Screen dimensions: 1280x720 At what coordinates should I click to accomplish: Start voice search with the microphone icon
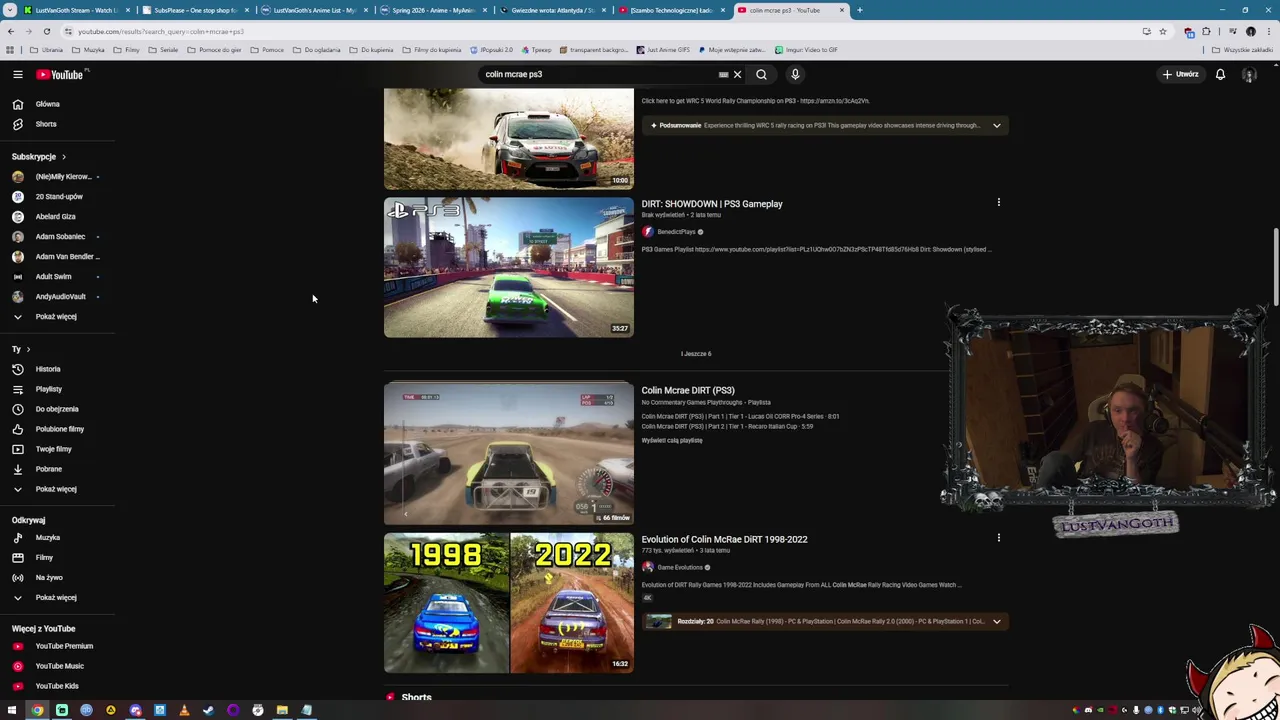click(795, 74)
